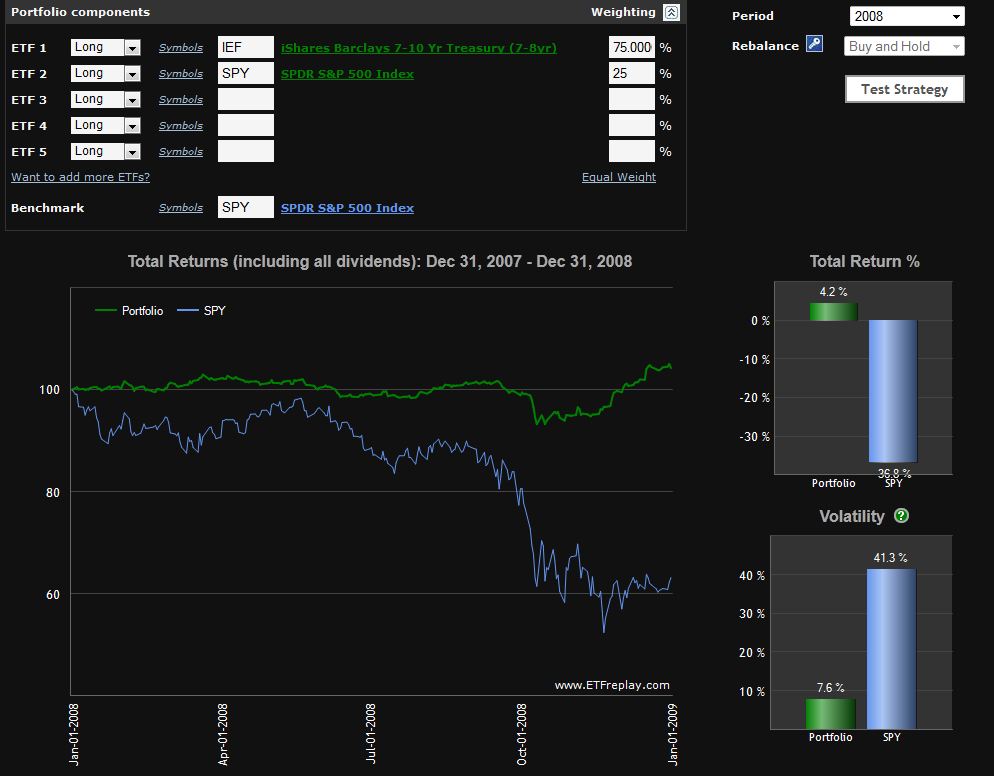Viewport: 994px width, 776px height.
Task: Click Want to add more ETFs link
Action: (81, 177)
